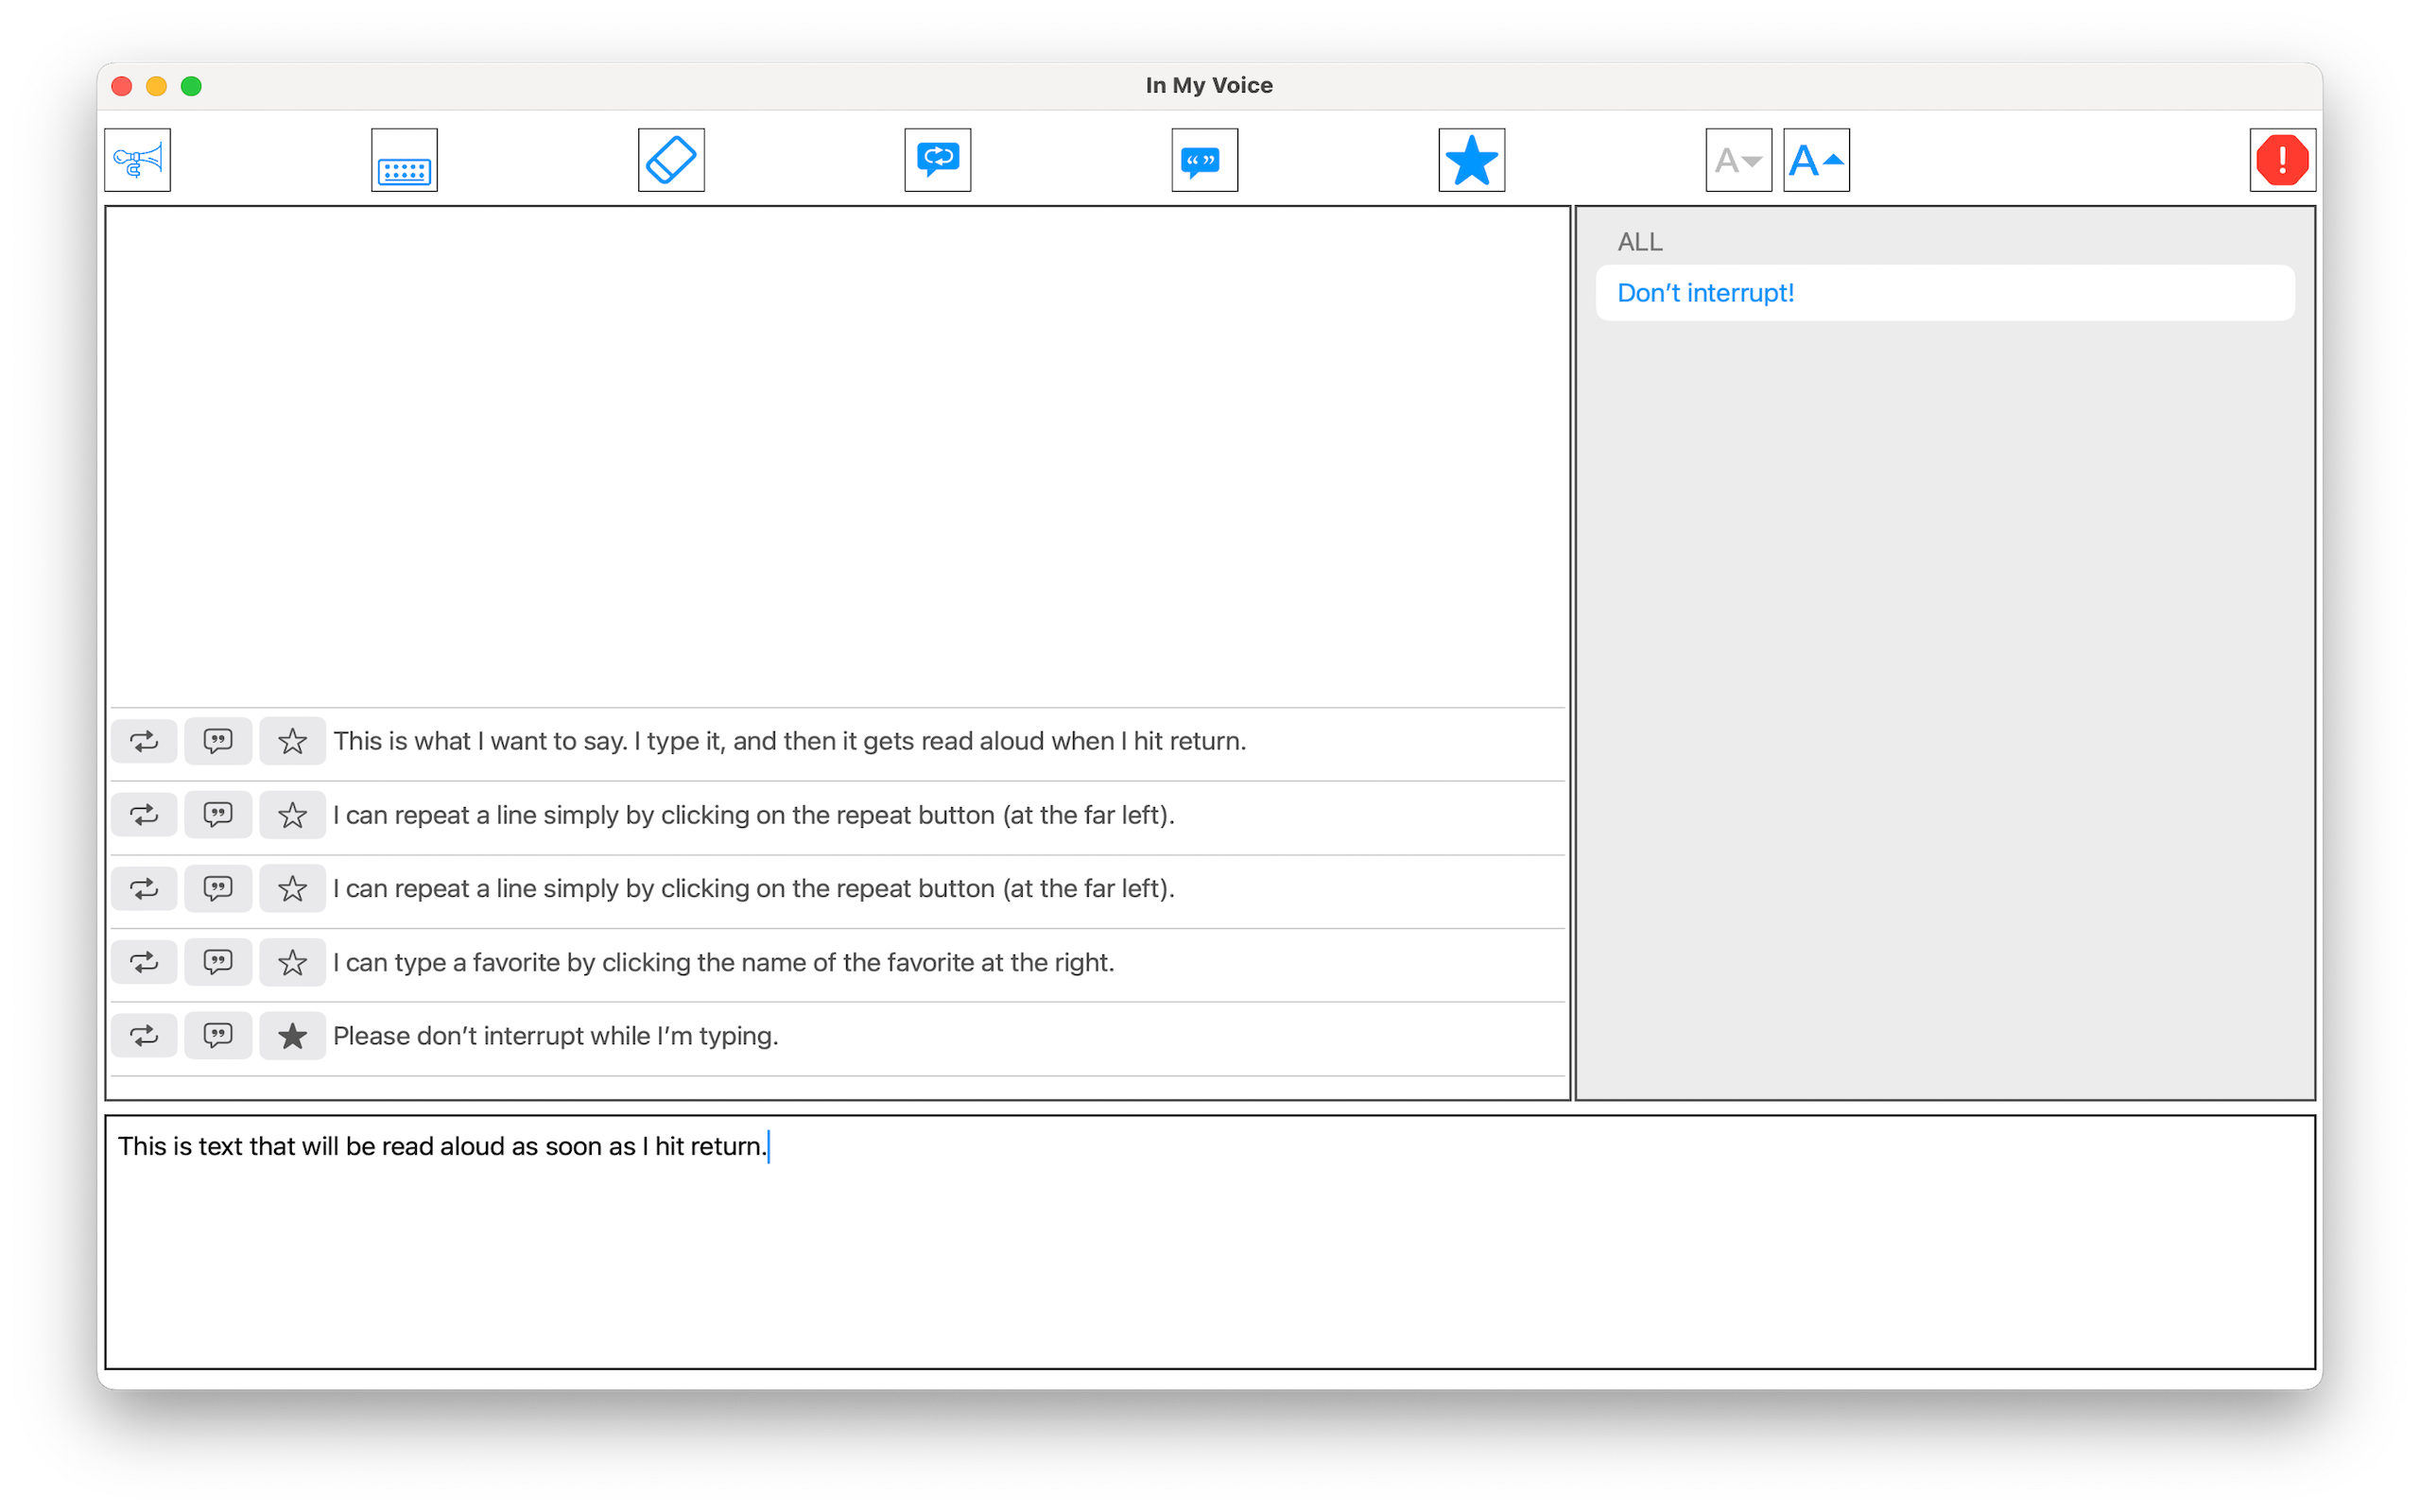2420x1512 pixels.
Task: Click the ALL favorites header
Action: [x=1640, y=242]
